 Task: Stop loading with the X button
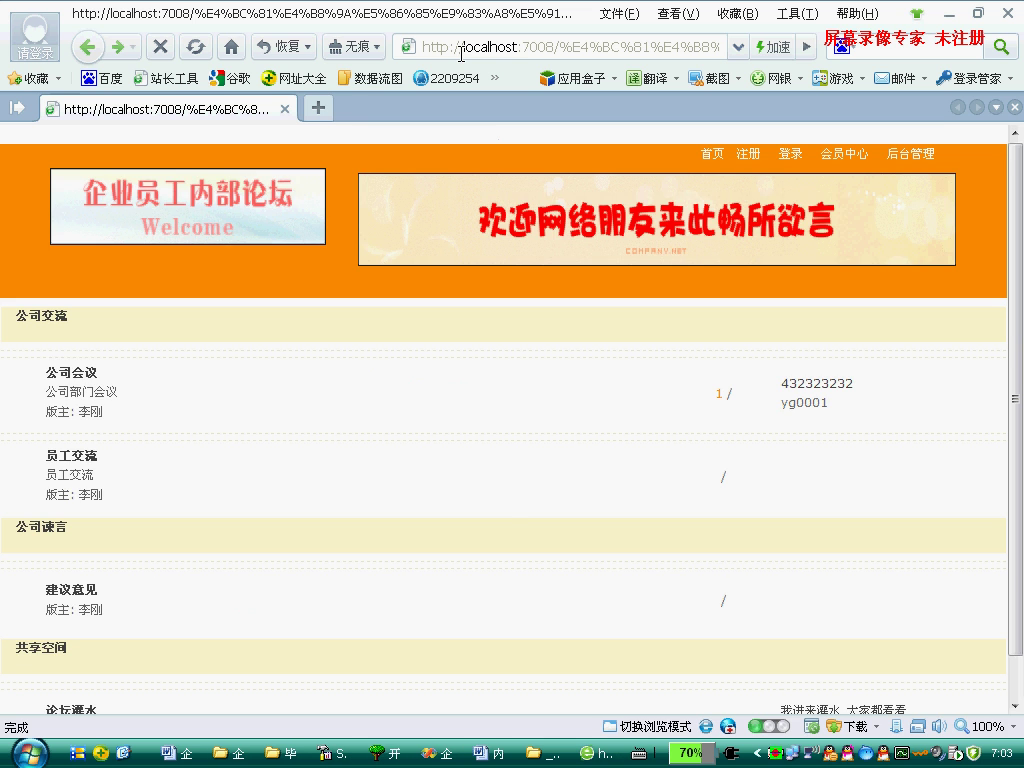(x=160, y=46)
